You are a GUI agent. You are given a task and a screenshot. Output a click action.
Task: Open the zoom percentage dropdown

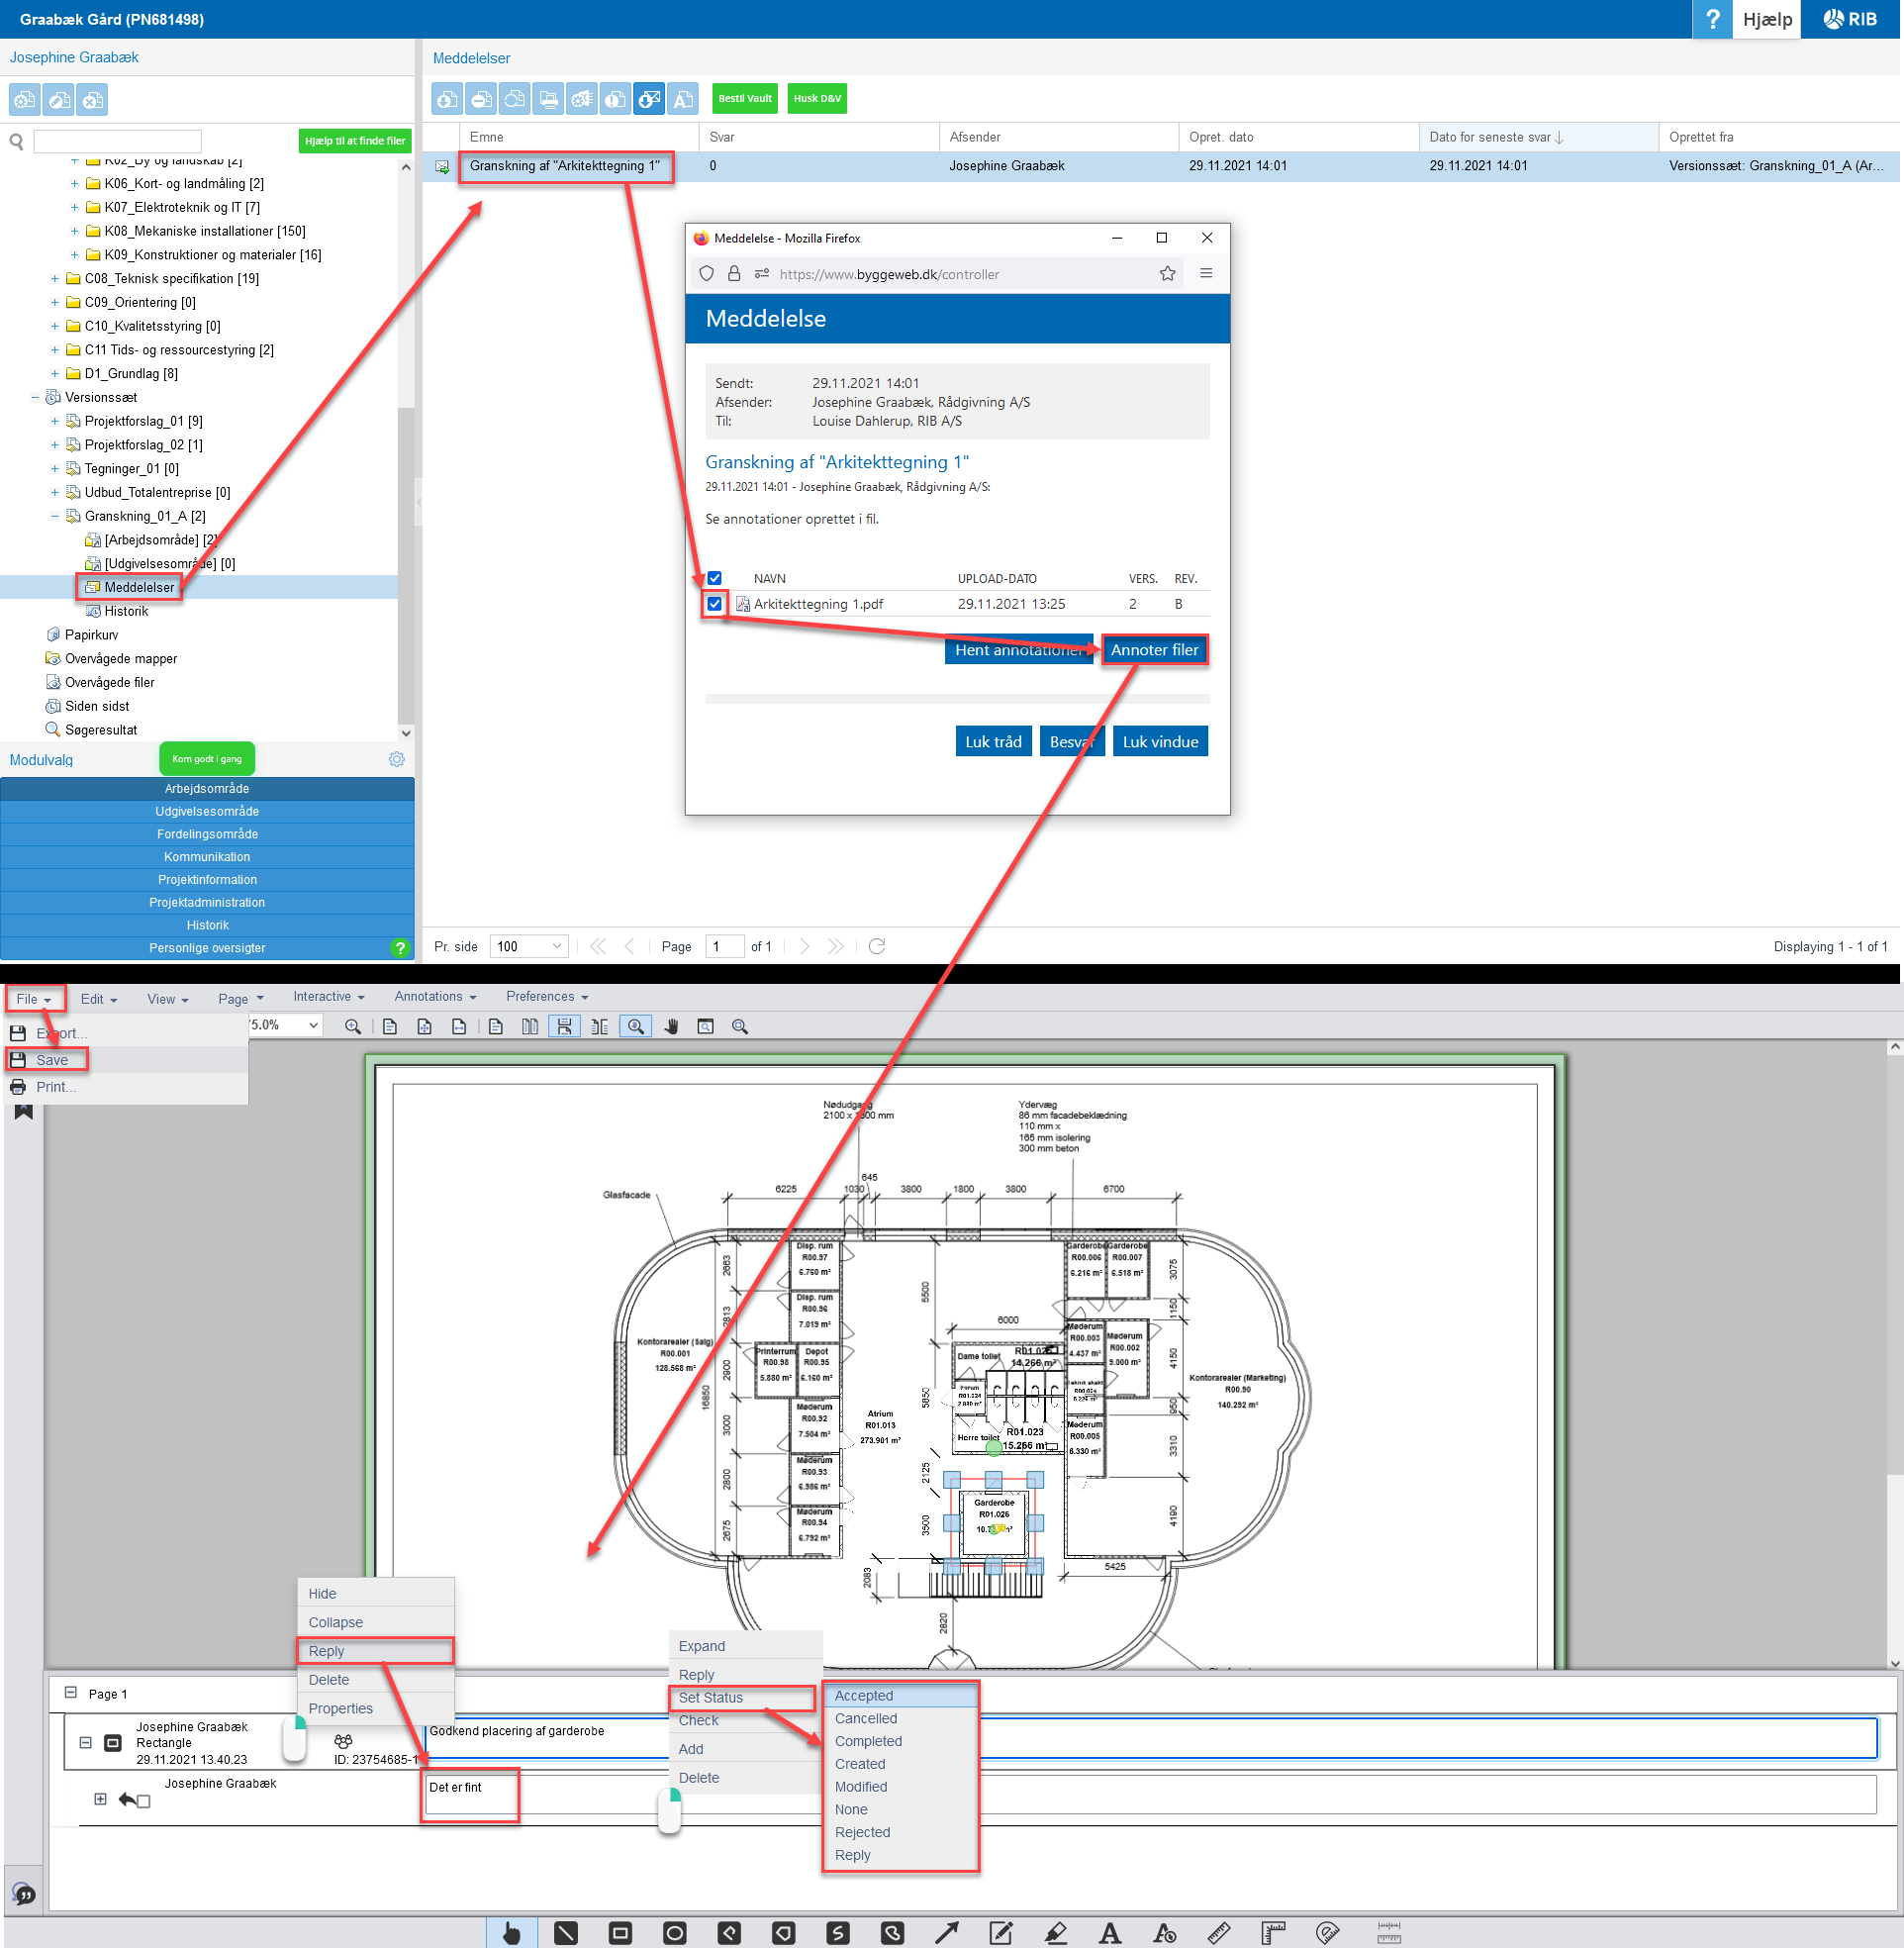[x=313, y=1025]
